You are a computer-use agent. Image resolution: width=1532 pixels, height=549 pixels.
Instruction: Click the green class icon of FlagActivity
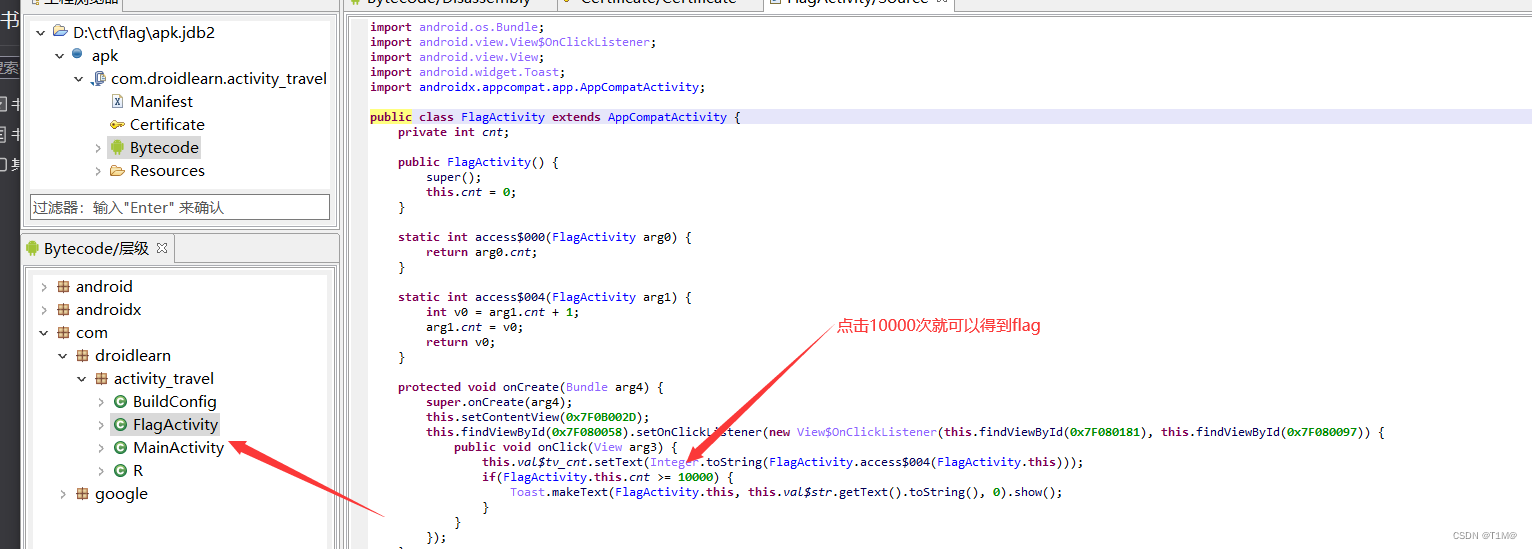coord(121,424)
